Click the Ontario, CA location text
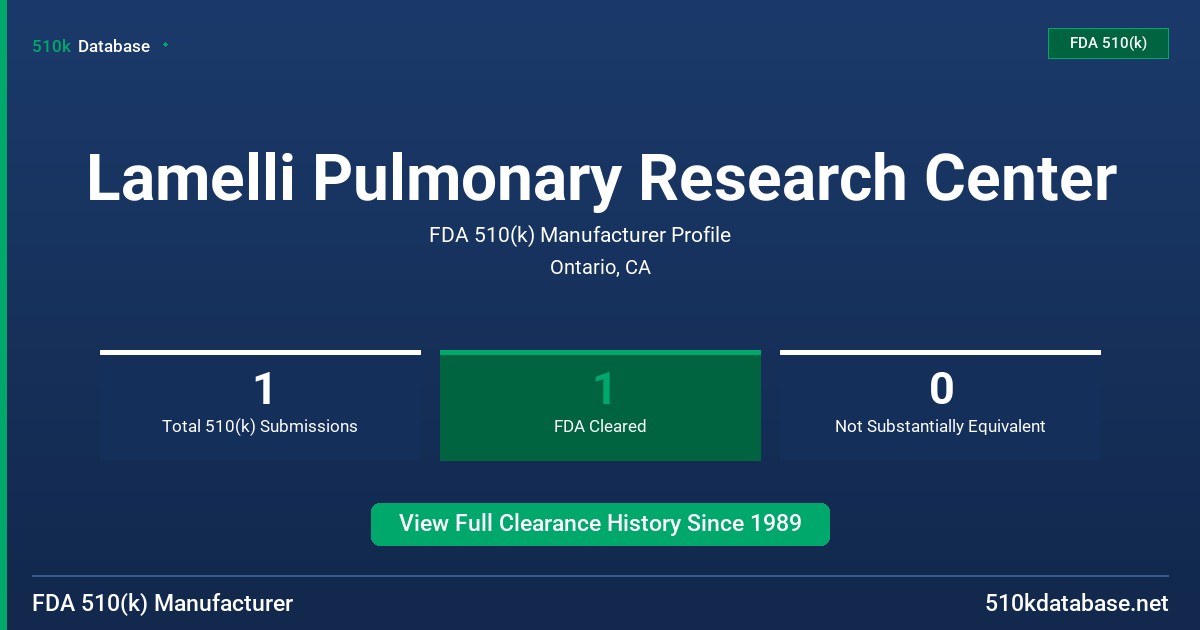Screen dimensions: 1200x630 pos(600,268)
